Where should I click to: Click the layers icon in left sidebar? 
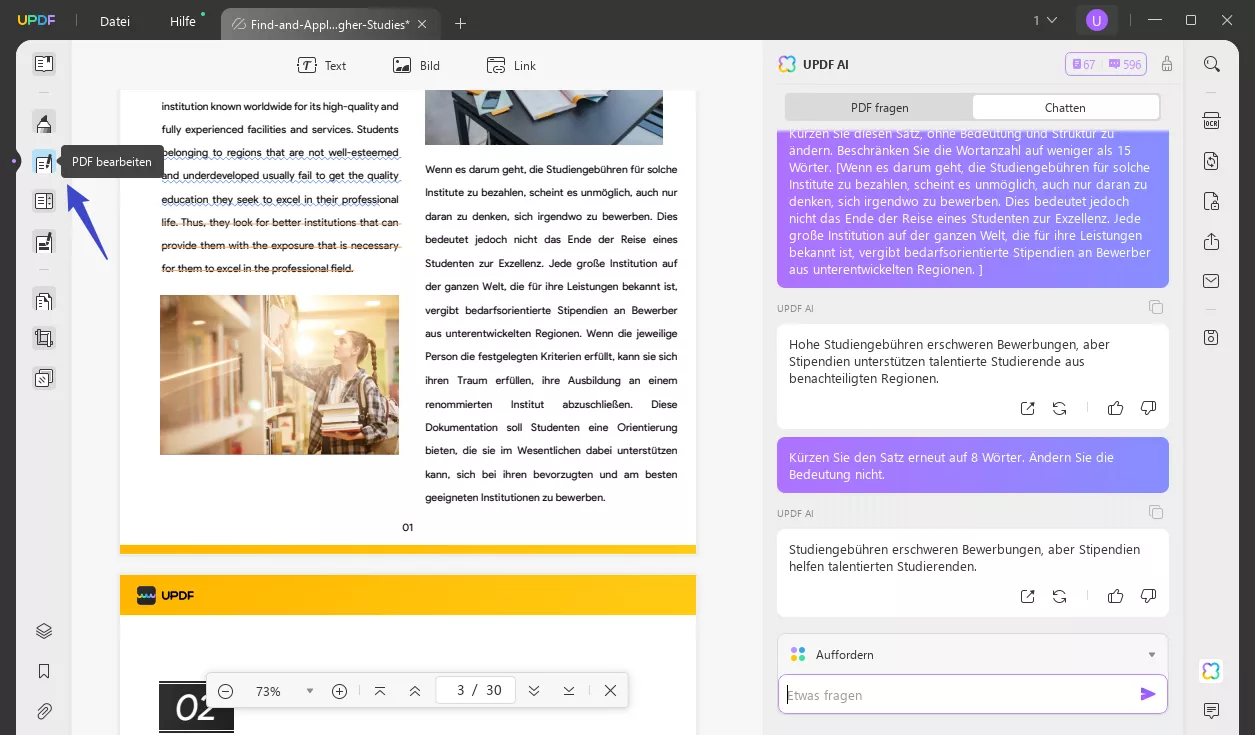tap(43, 631)
